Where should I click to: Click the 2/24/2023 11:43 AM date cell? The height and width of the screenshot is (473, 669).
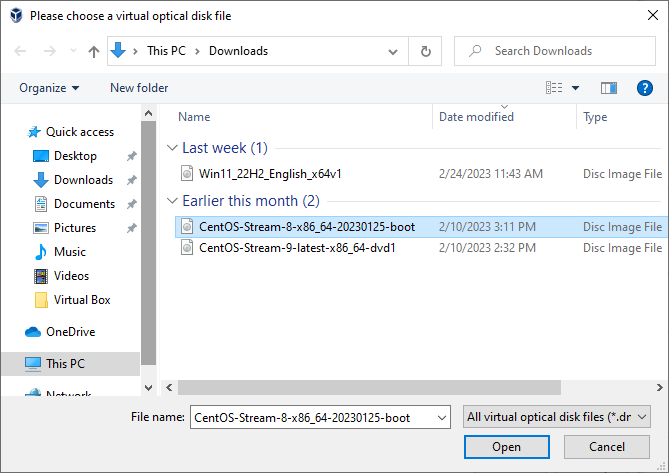tap(491, 174)
